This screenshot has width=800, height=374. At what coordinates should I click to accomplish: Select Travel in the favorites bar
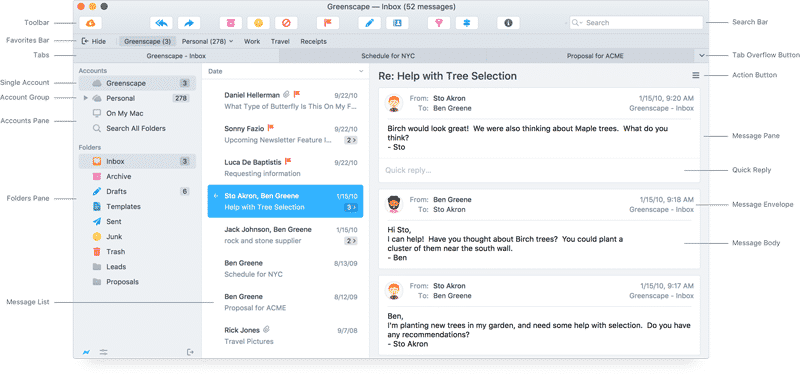[280, 41]
